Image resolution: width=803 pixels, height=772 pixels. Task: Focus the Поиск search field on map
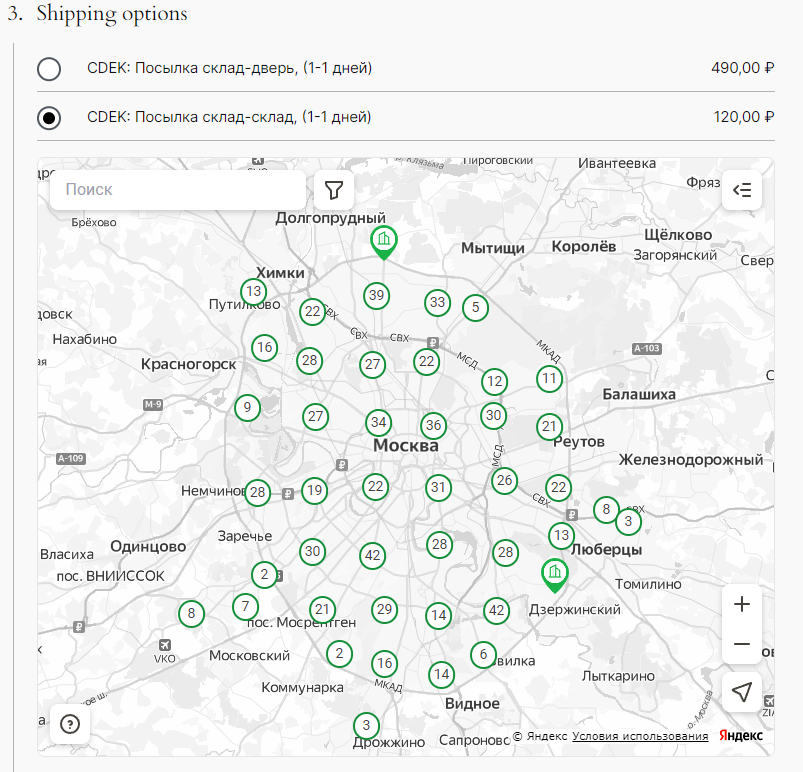pos(178,190)
